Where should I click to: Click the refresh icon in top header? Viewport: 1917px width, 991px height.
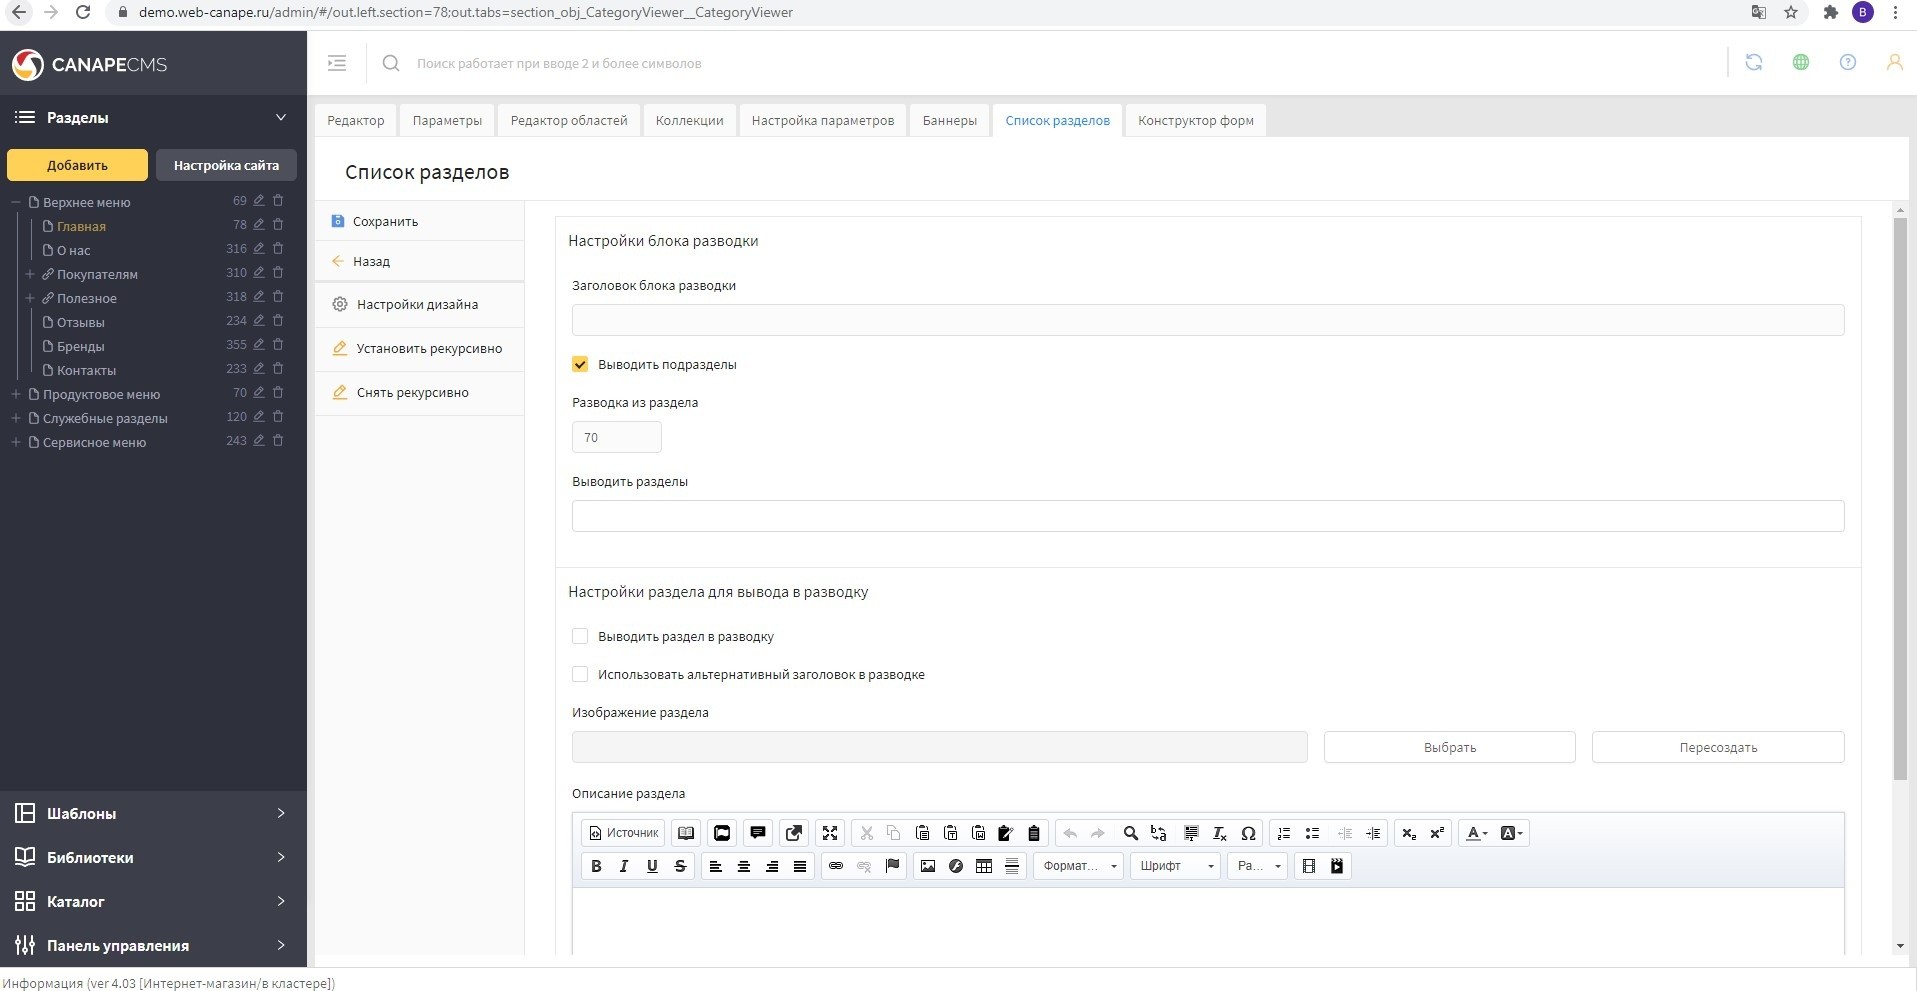[x=1753, y=63]
